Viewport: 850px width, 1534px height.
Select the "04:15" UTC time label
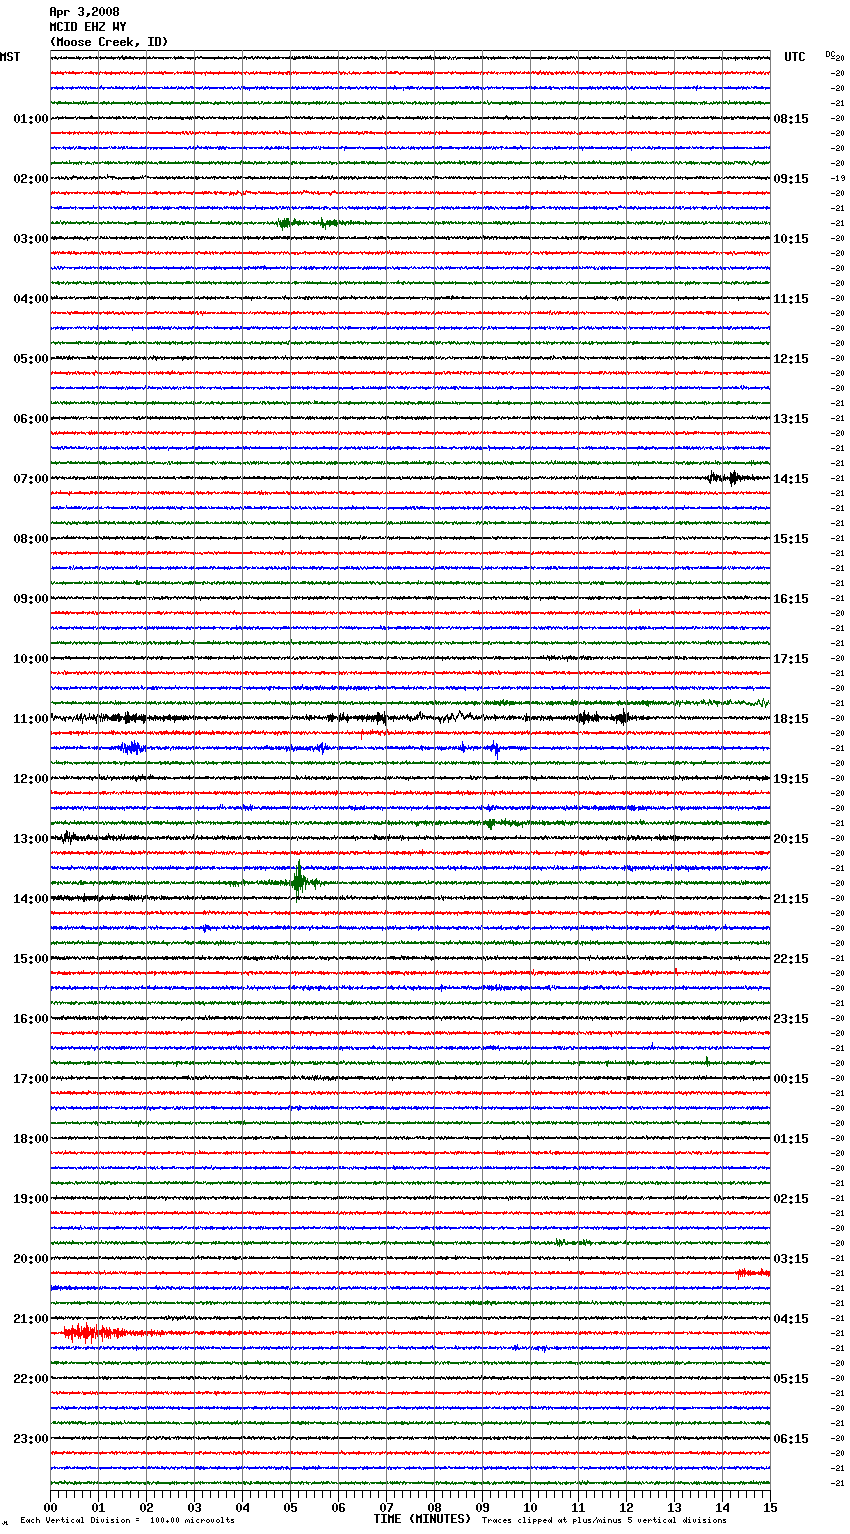tap(791, 1319)
